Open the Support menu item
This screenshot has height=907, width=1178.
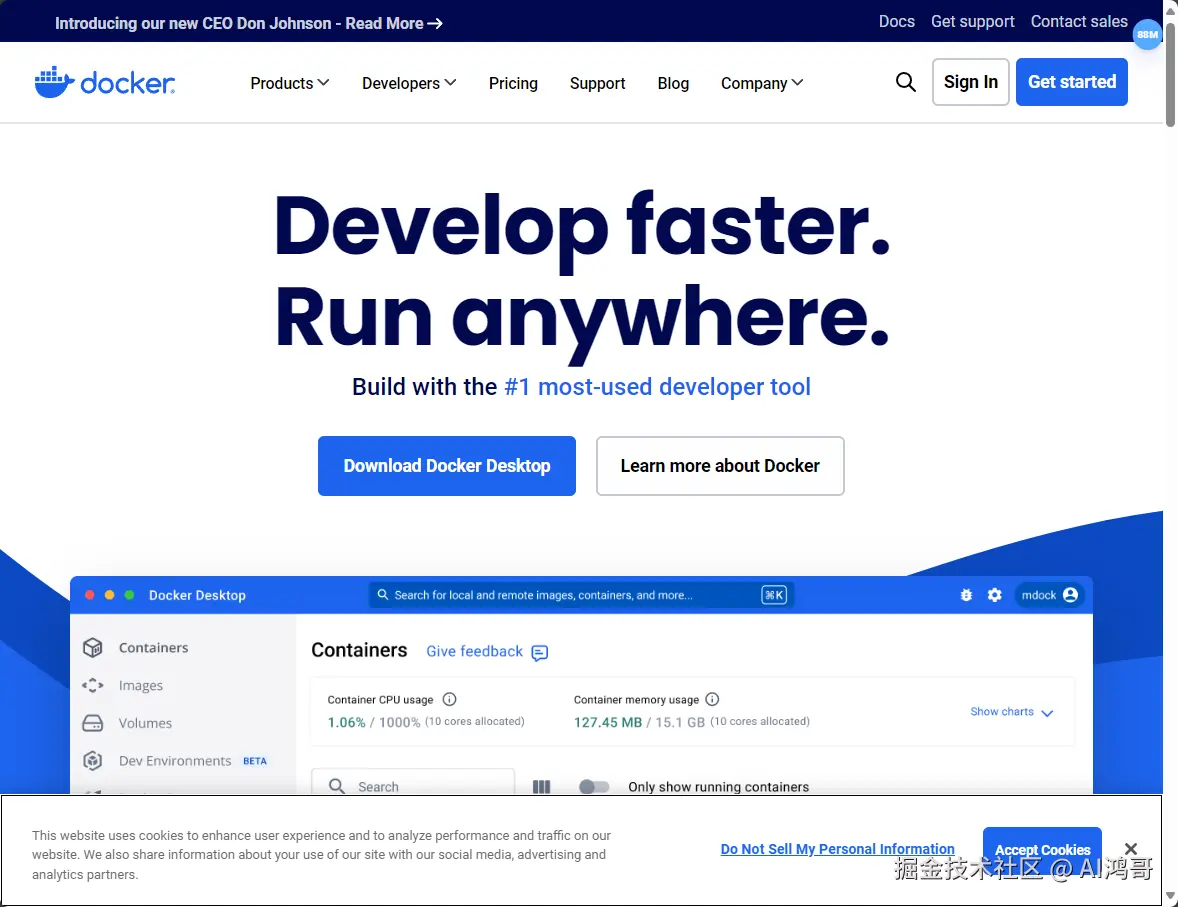pyautogui.click(x=597, y=83)
